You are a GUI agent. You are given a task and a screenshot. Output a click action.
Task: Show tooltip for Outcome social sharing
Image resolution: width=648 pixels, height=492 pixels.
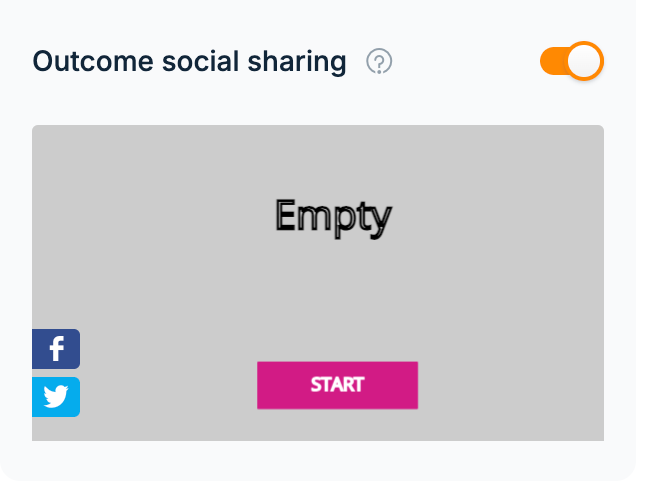coord(379,61)
